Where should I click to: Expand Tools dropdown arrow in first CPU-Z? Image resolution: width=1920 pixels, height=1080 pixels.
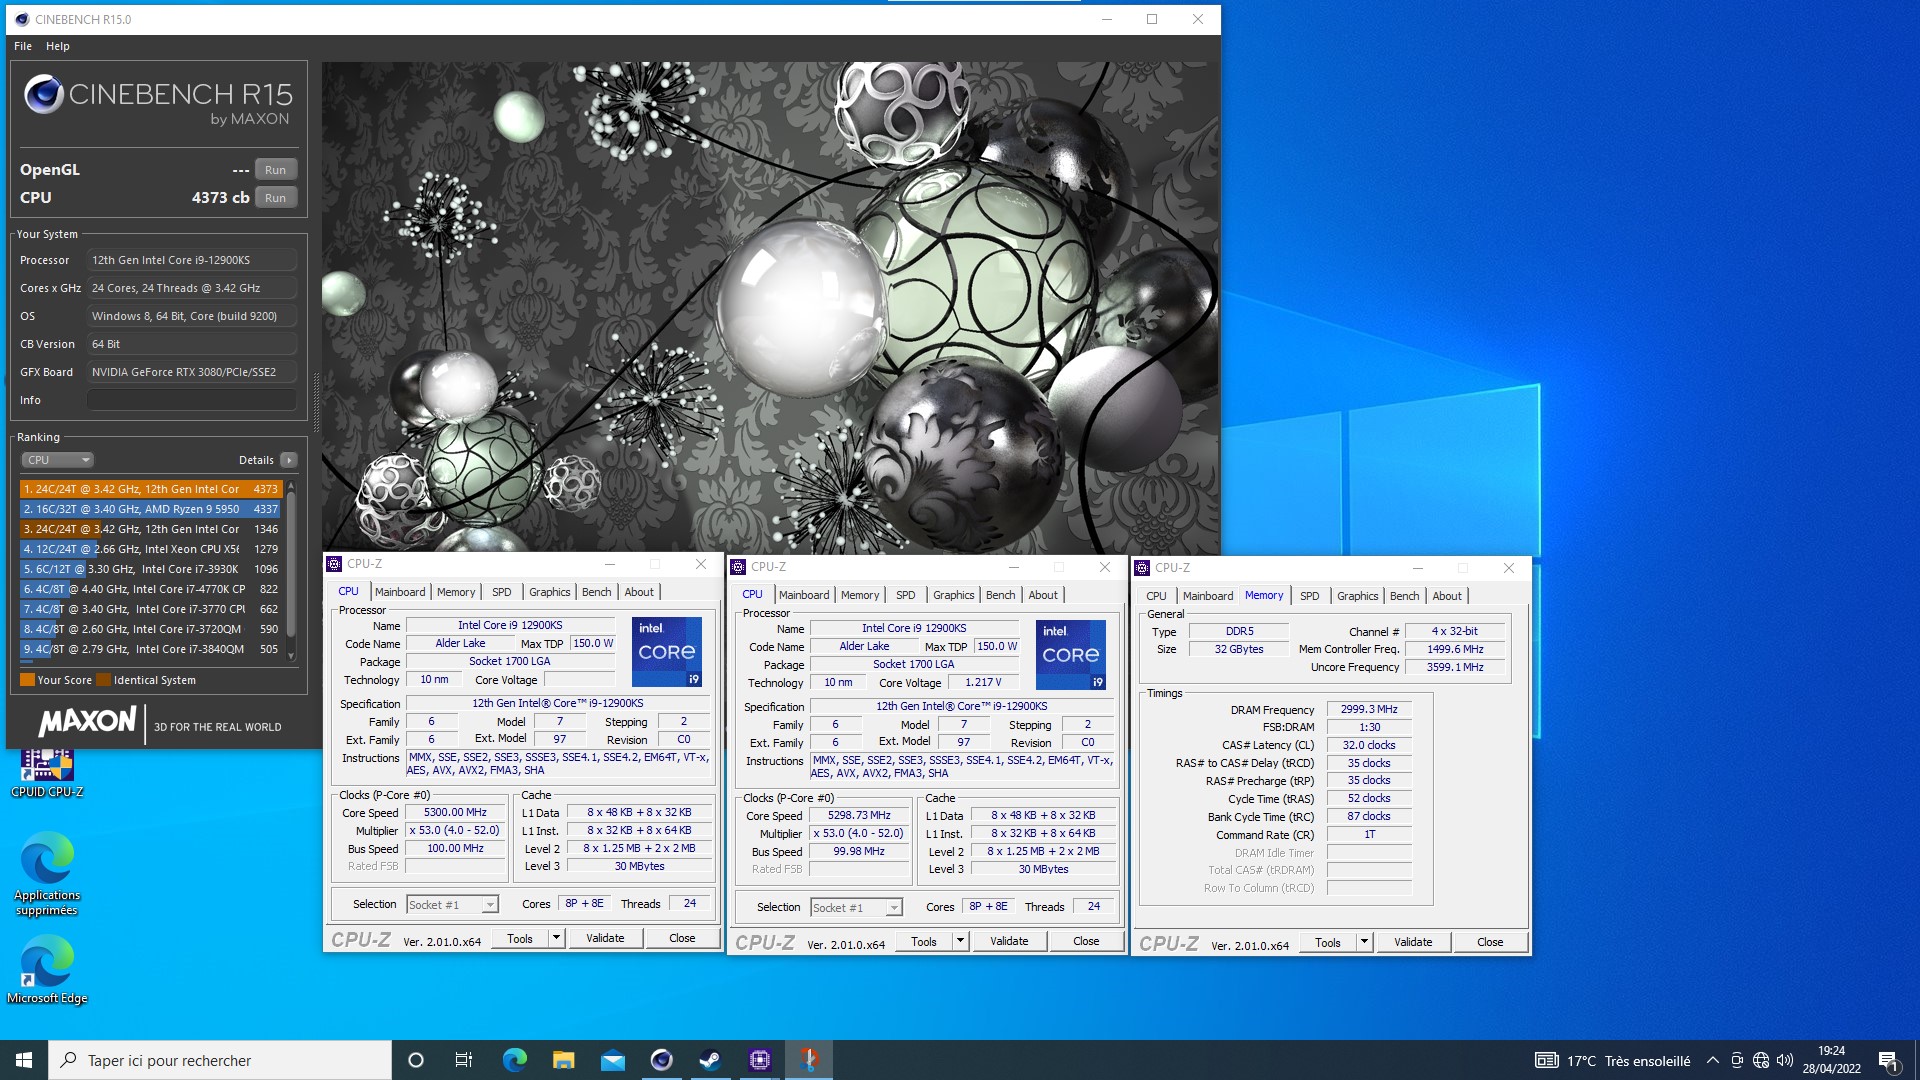tap(557, 938)
